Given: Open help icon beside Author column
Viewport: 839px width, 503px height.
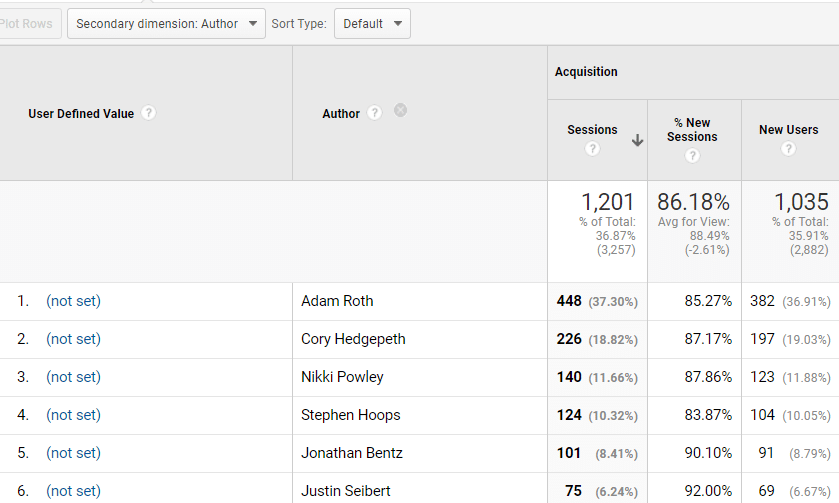Looking at the screenshot, I should (x=374, y=113).
